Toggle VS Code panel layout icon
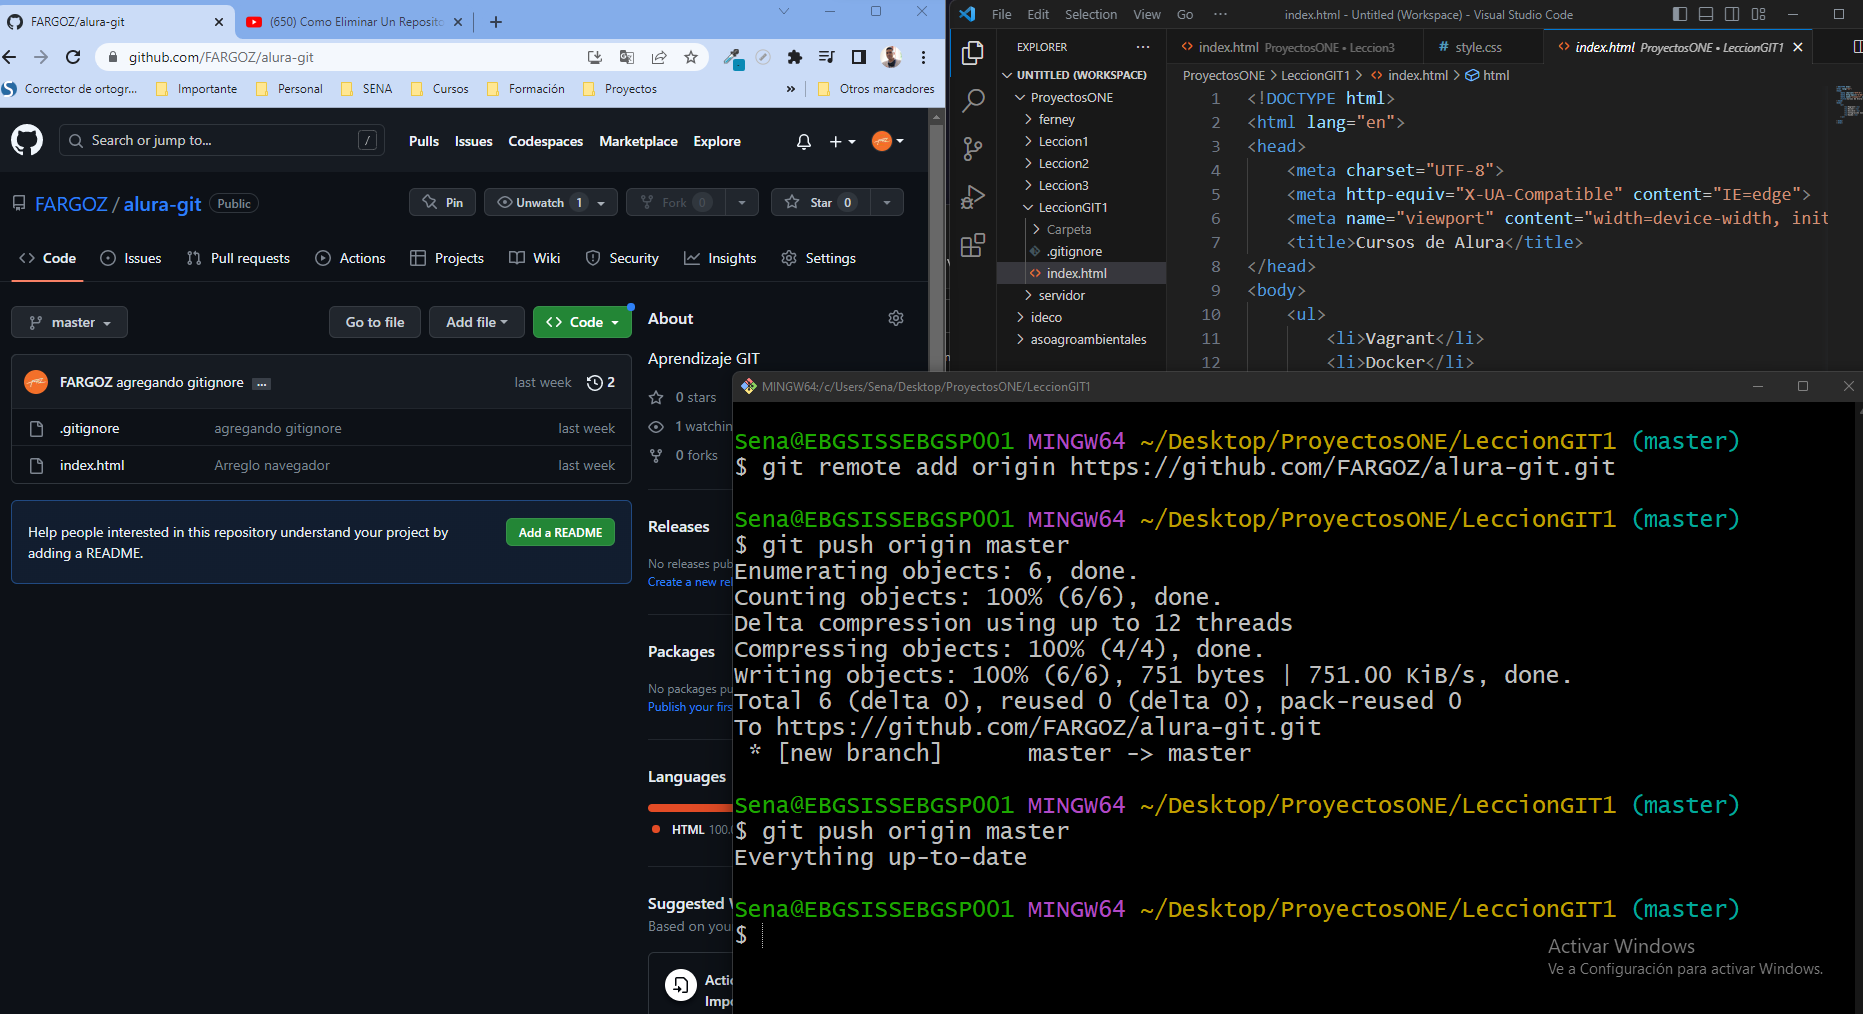This screenshot has width=1863, height=1014. pos(1706,14)
